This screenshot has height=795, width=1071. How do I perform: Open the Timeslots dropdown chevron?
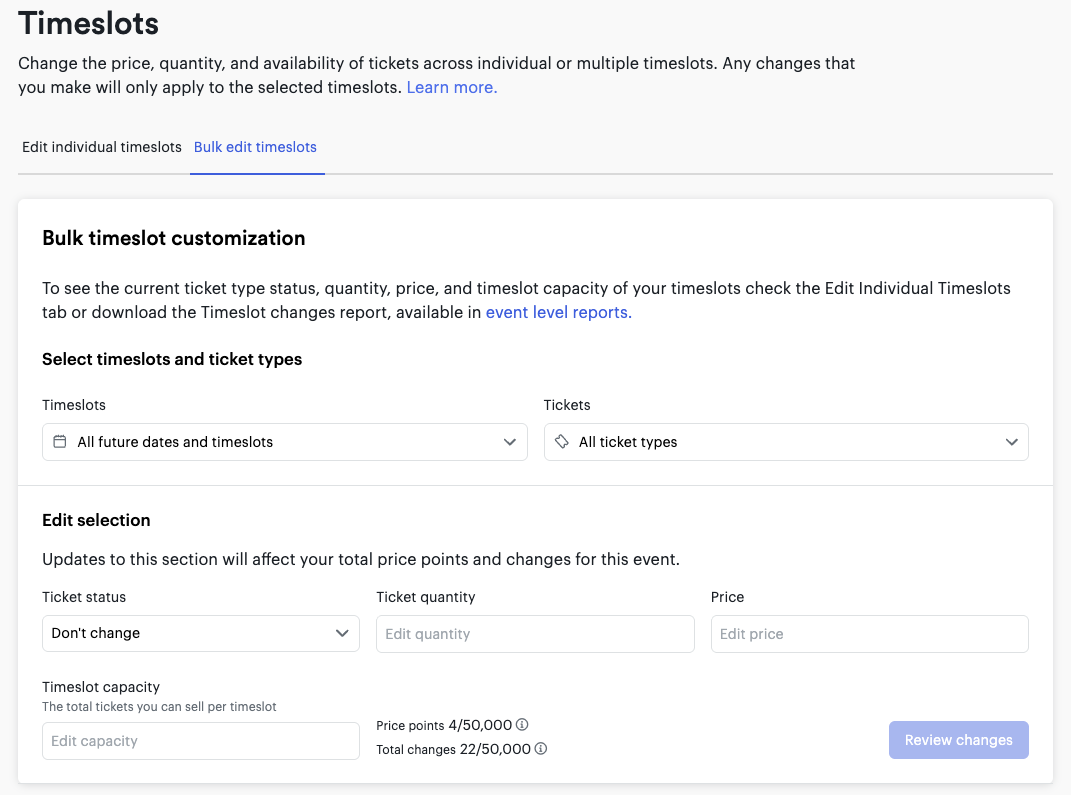[x=510, y=442]
